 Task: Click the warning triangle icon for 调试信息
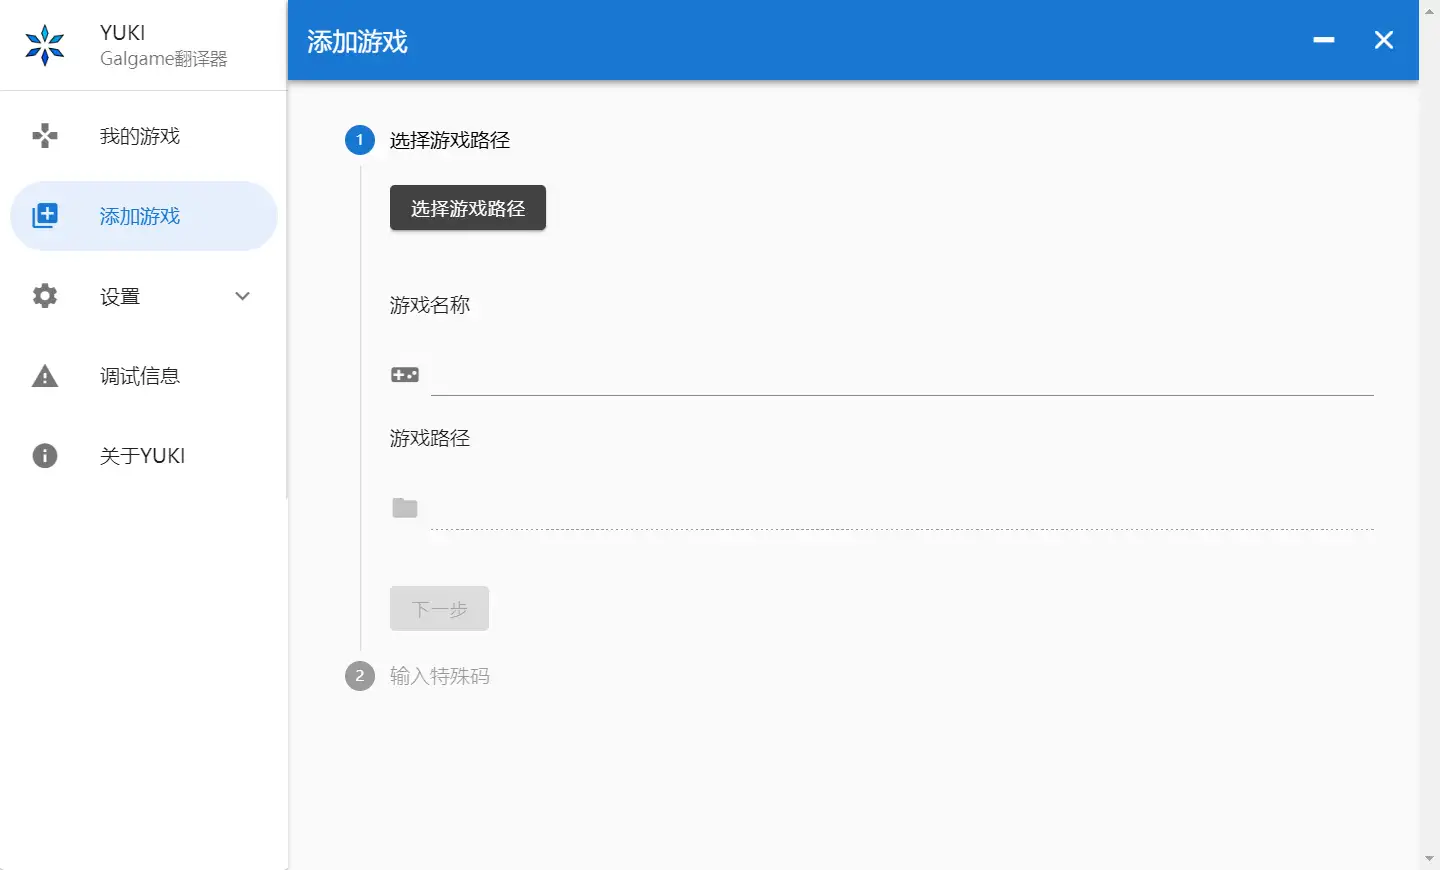click(x=45, y=376)
